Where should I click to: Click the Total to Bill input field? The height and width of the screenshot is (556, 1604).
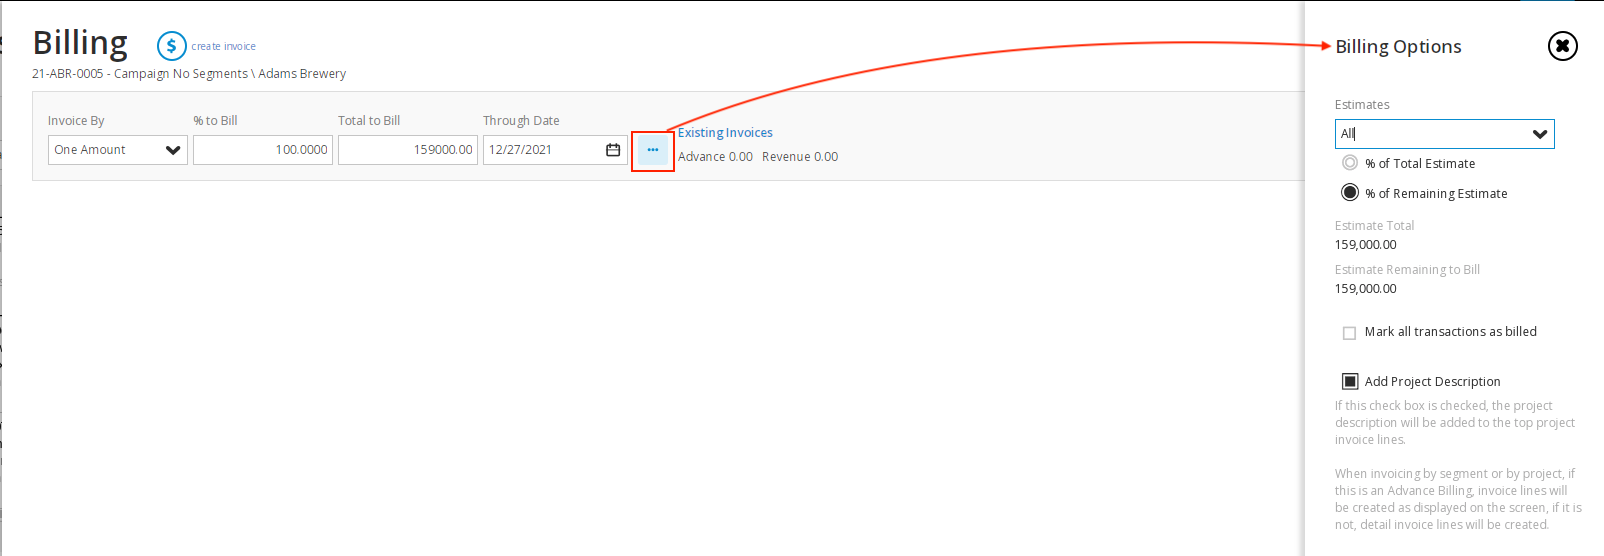[x=408, y=150]
